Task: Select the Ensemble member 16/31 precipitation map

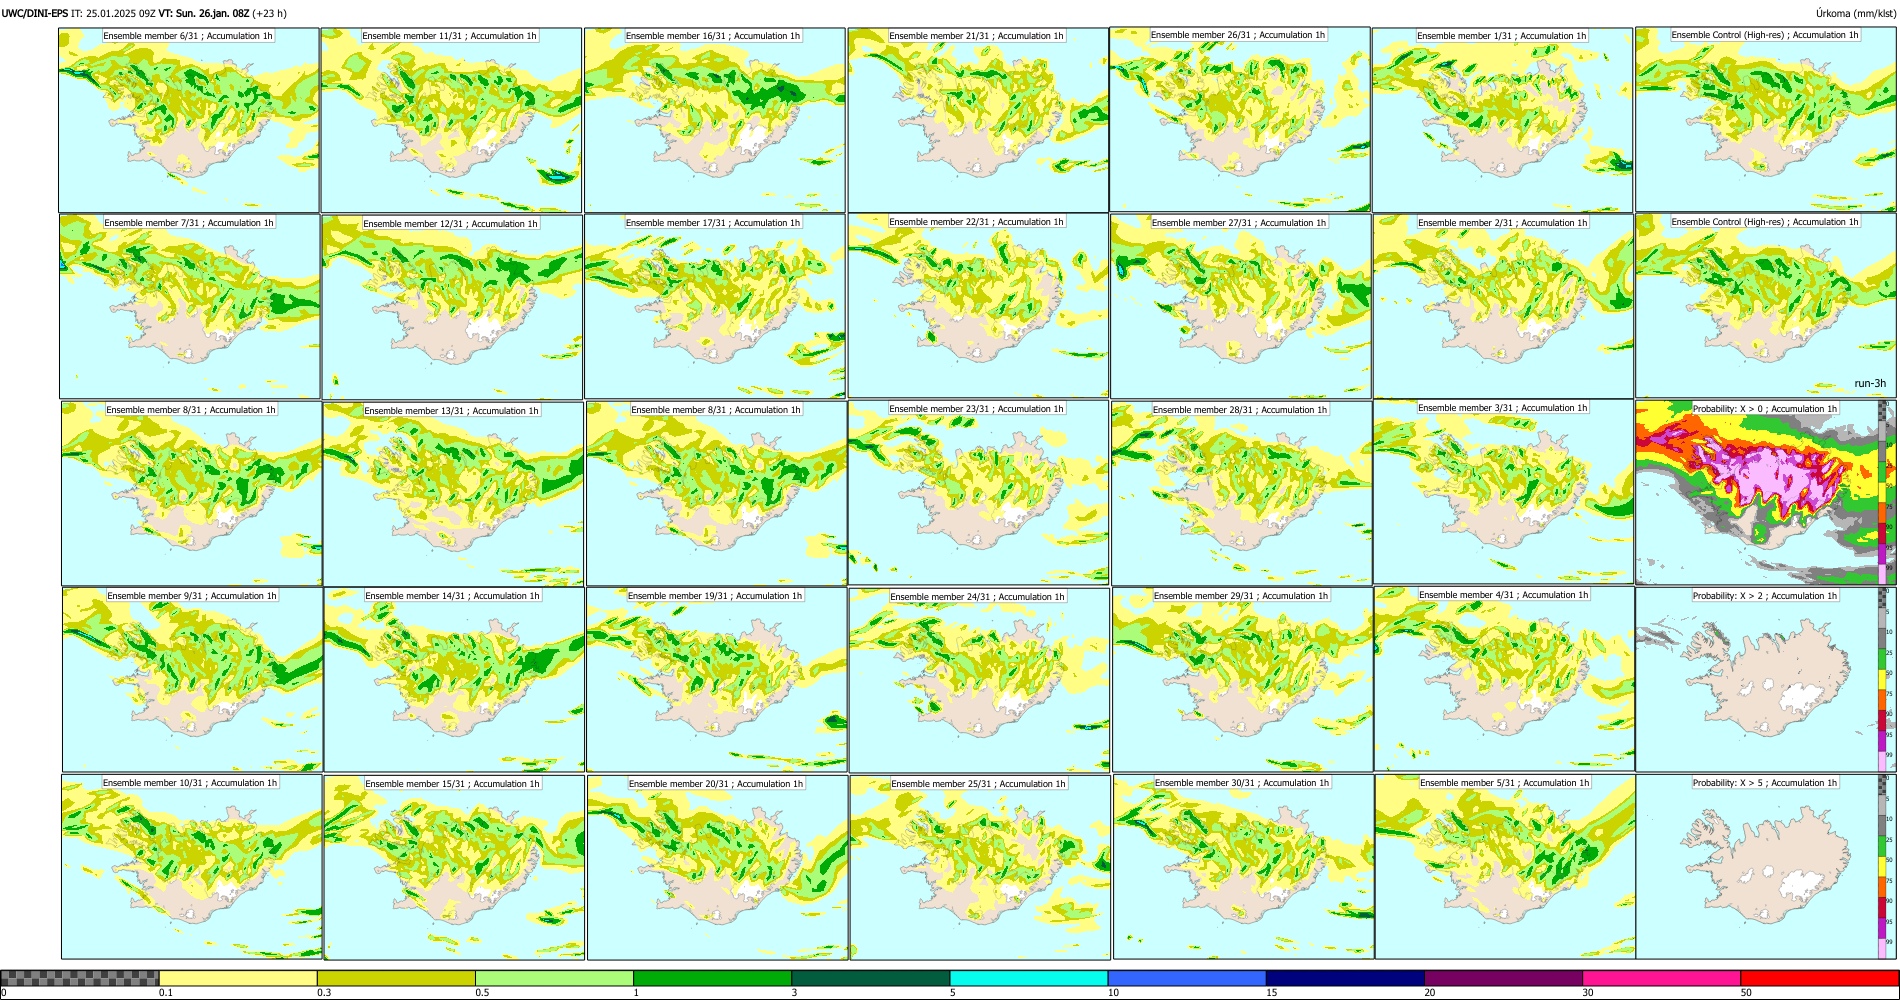Action: click(714, 119)
